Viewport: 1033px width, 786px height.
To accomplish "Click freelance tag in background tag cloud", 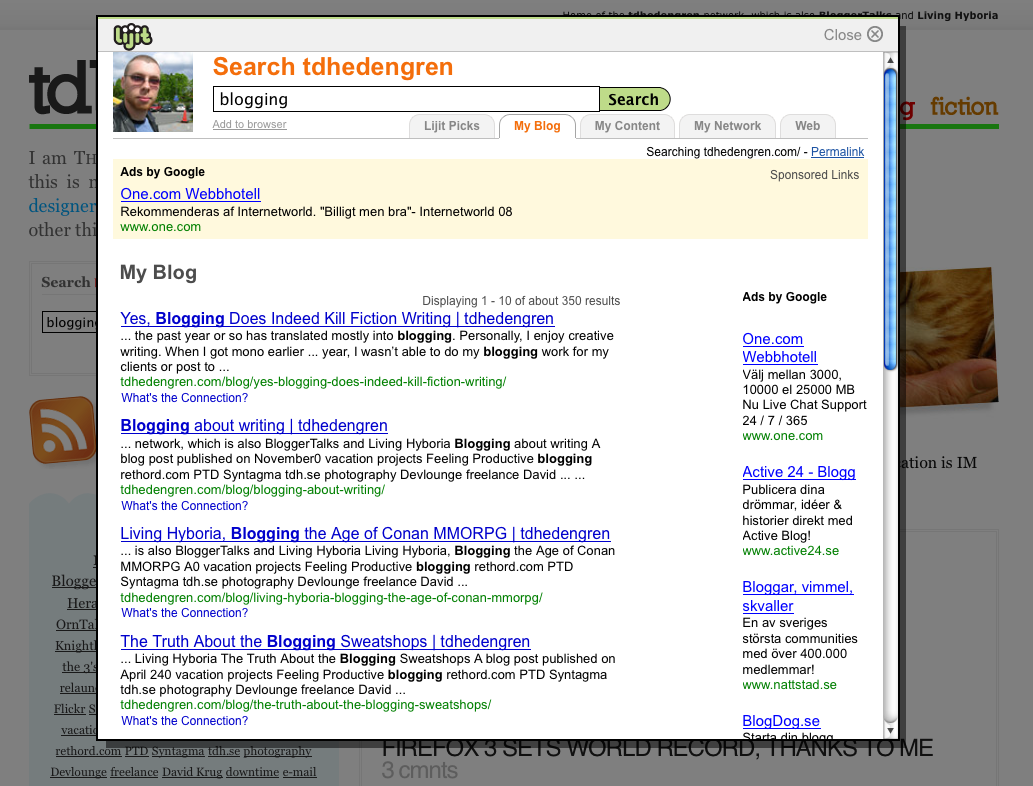I will click(134, 772).
